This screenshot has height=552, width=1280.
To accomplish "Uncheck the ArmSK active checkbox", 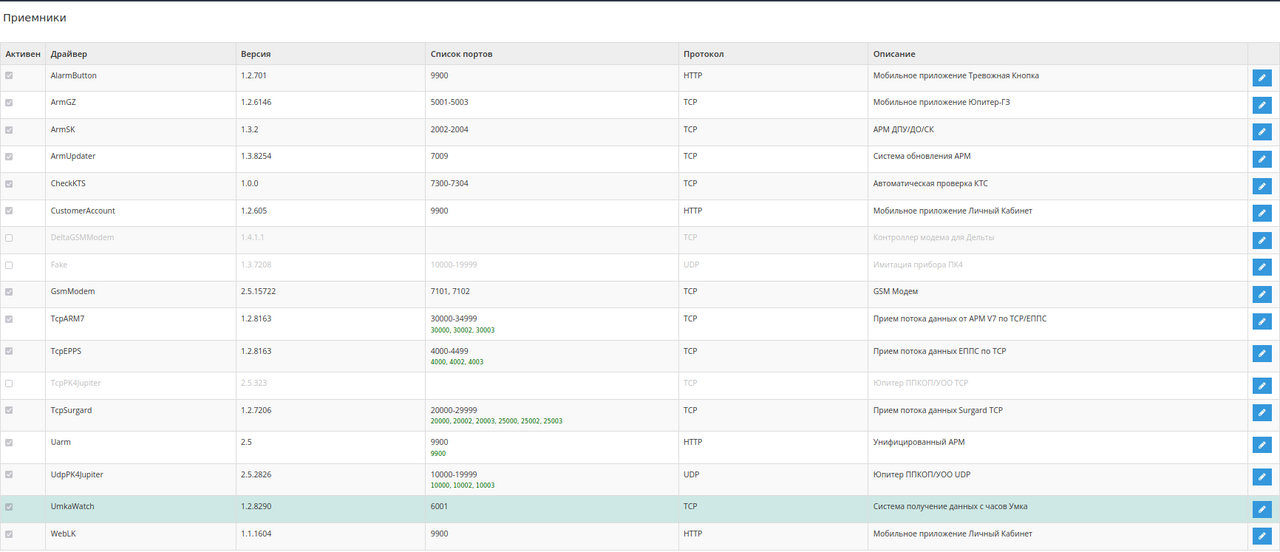I will point(9,130).
